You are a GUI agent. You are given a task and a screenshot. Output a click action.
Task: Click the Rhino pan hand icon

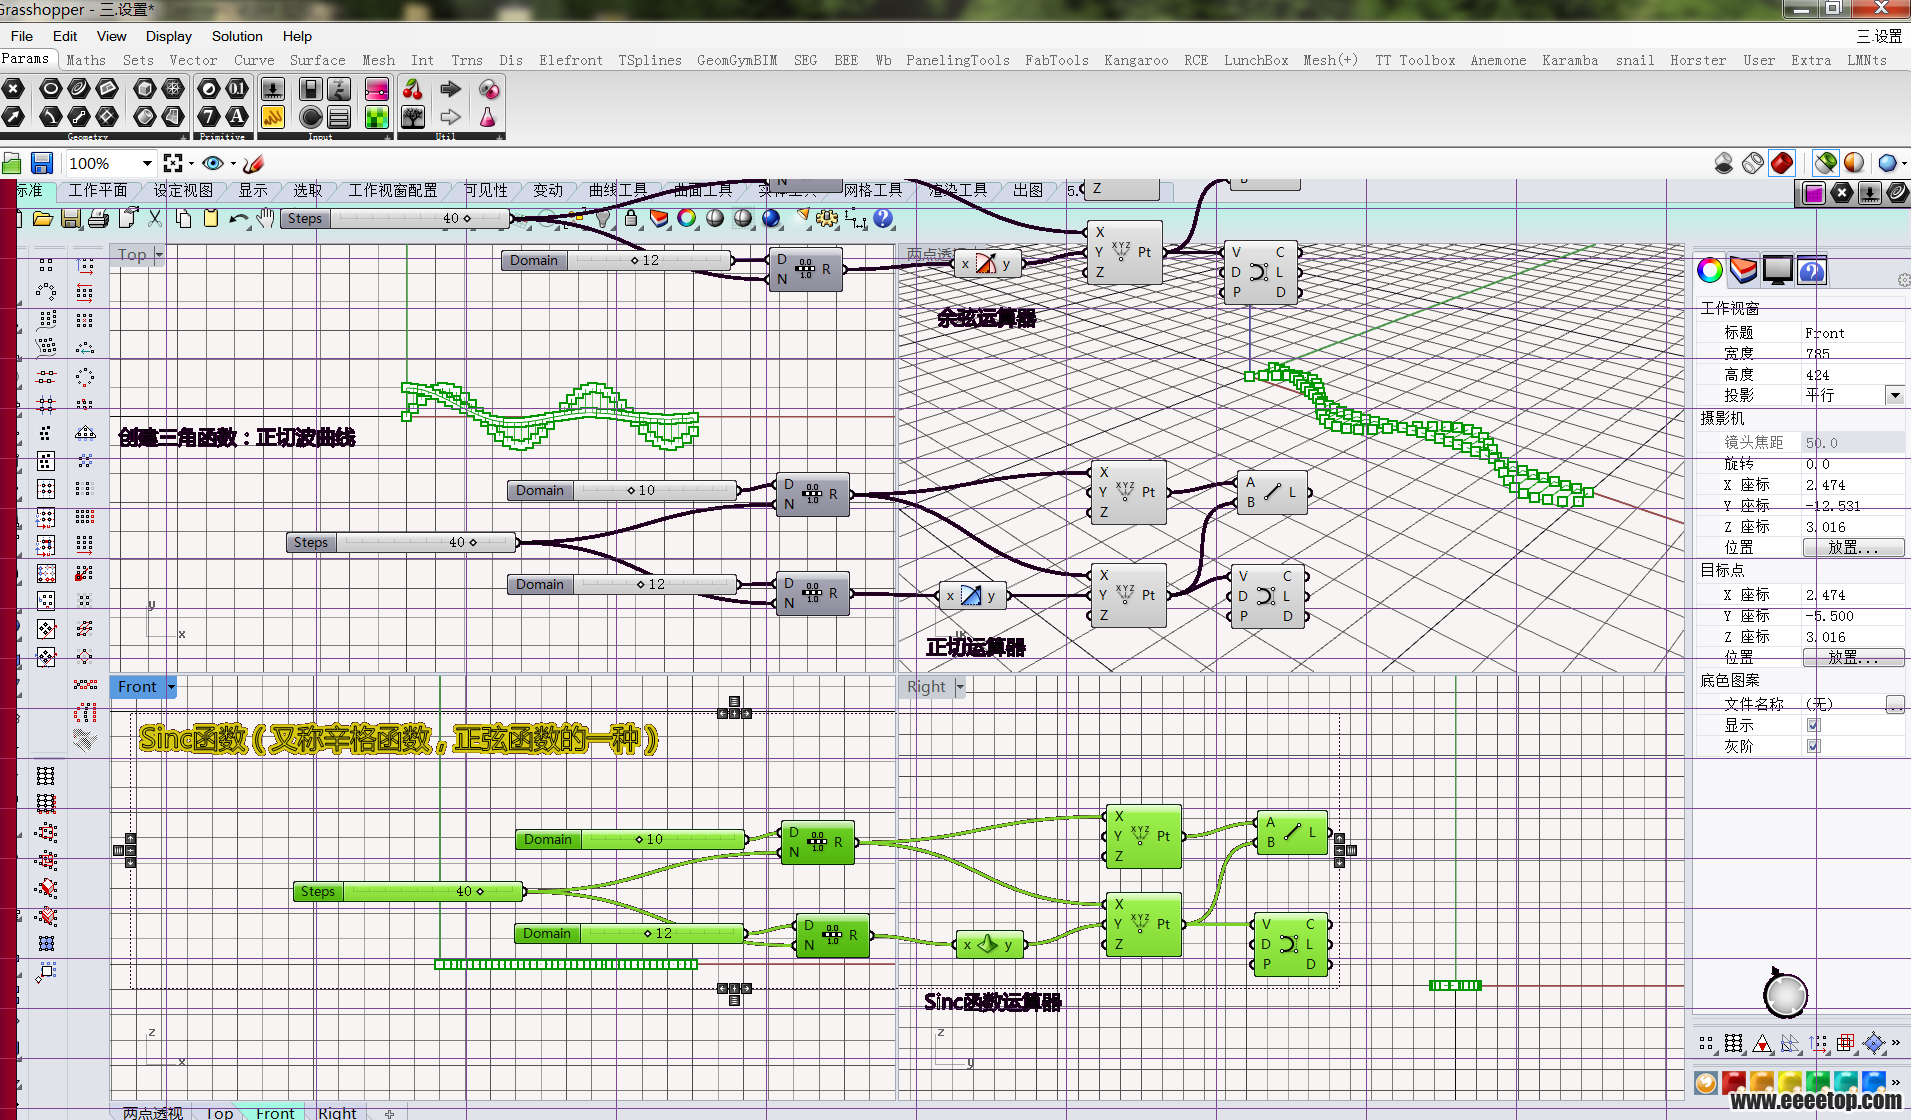pos(265,218)
